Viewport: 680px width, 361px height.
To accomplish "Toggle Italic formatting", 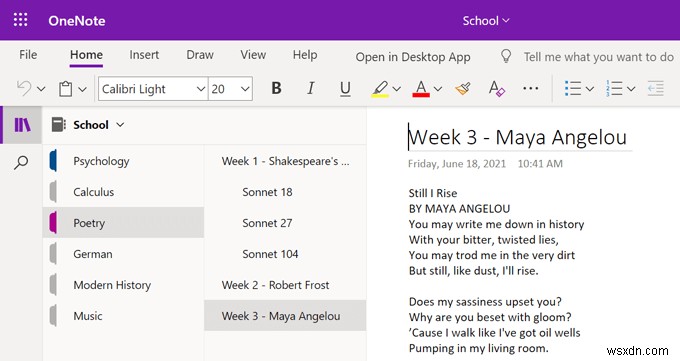I will coord(311,89).
